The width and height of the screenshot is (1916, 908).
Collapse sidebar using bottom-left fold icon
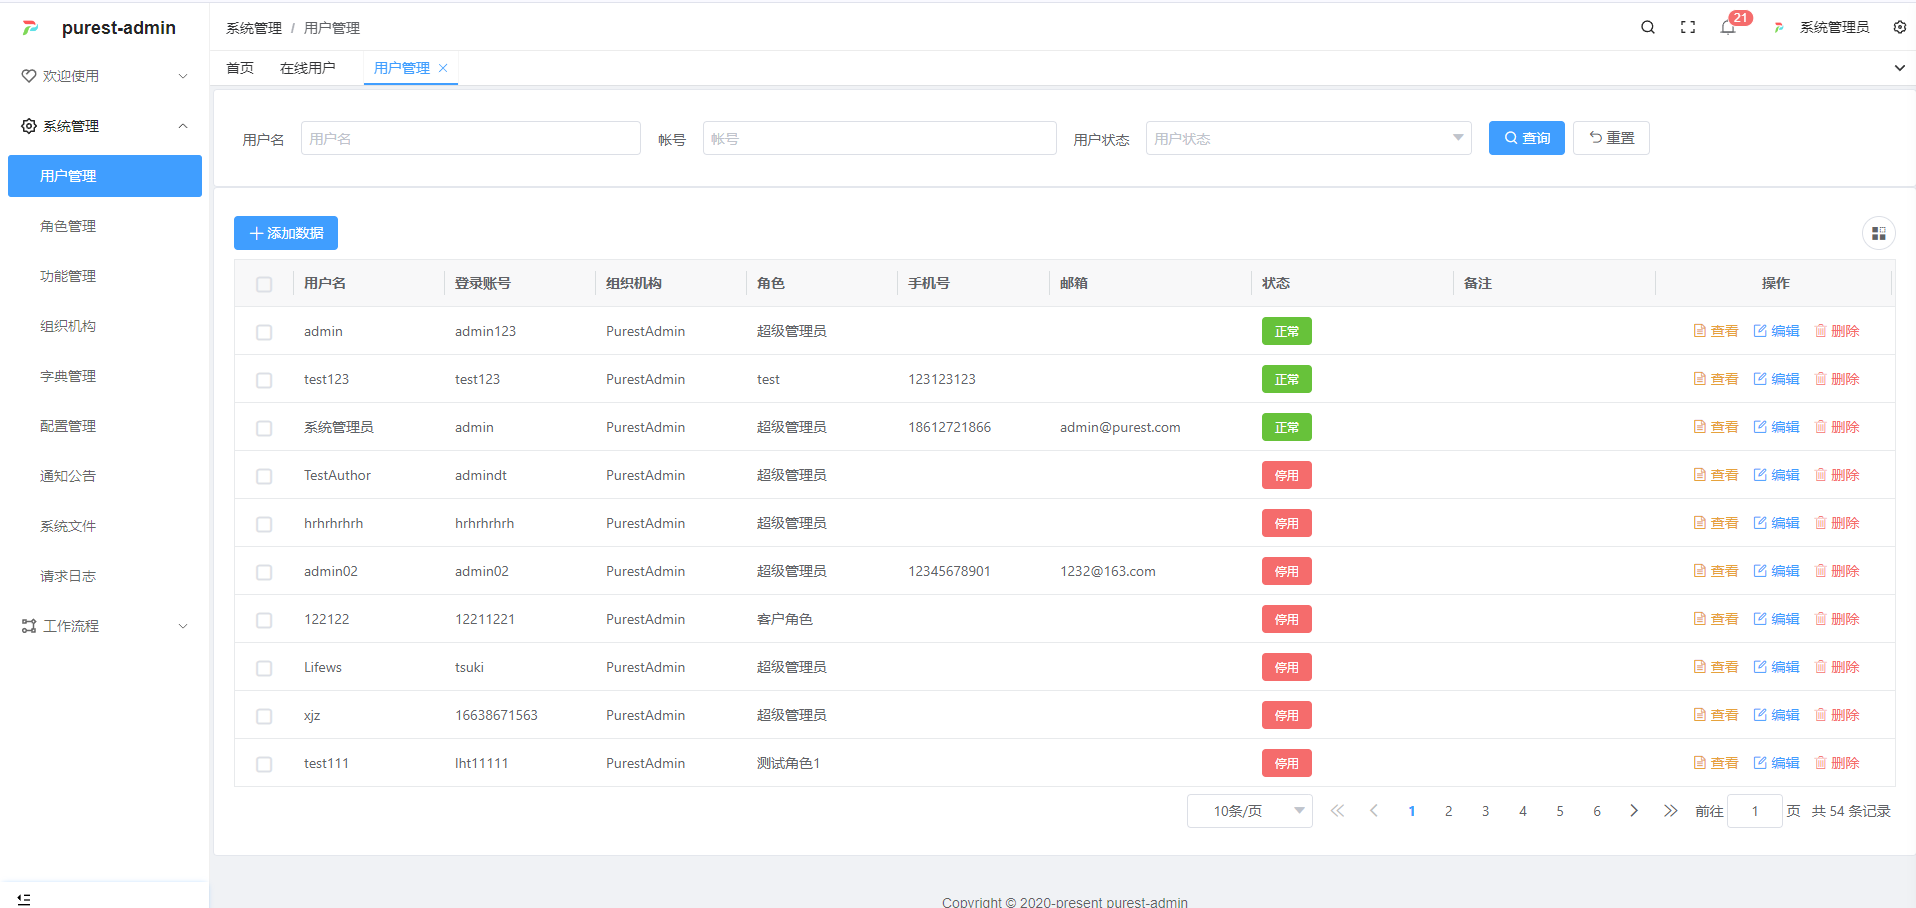pos(24,899)
